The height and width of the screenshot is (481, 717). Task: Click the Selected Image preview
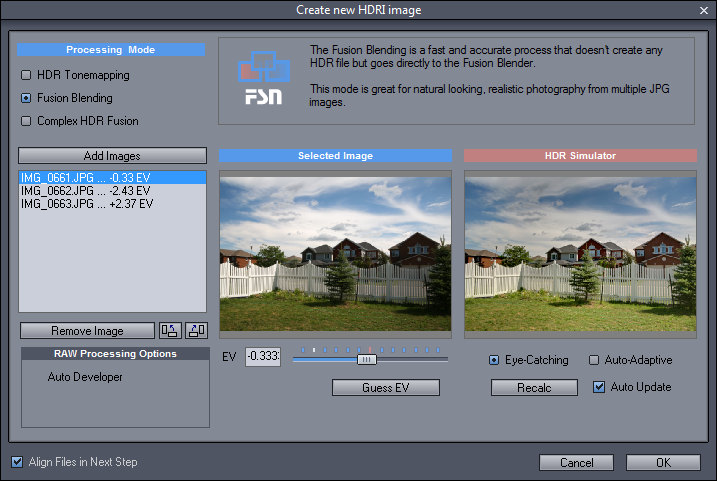click(x=335, y=254)
